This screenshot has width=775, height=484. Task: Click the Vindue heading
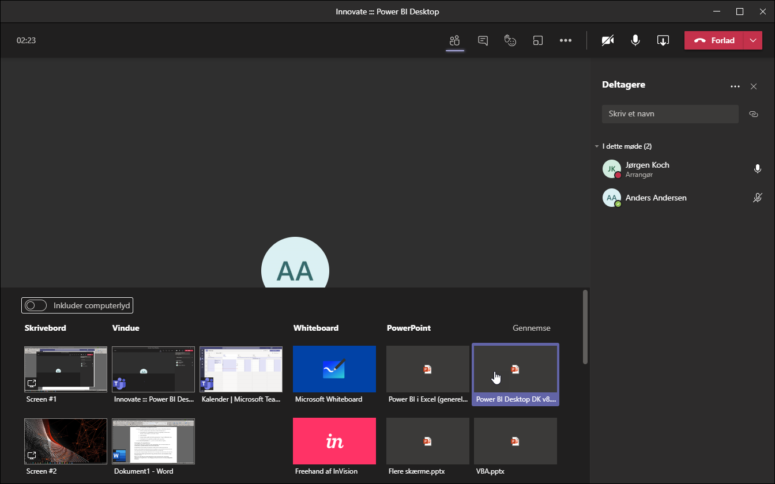[126, 328]
